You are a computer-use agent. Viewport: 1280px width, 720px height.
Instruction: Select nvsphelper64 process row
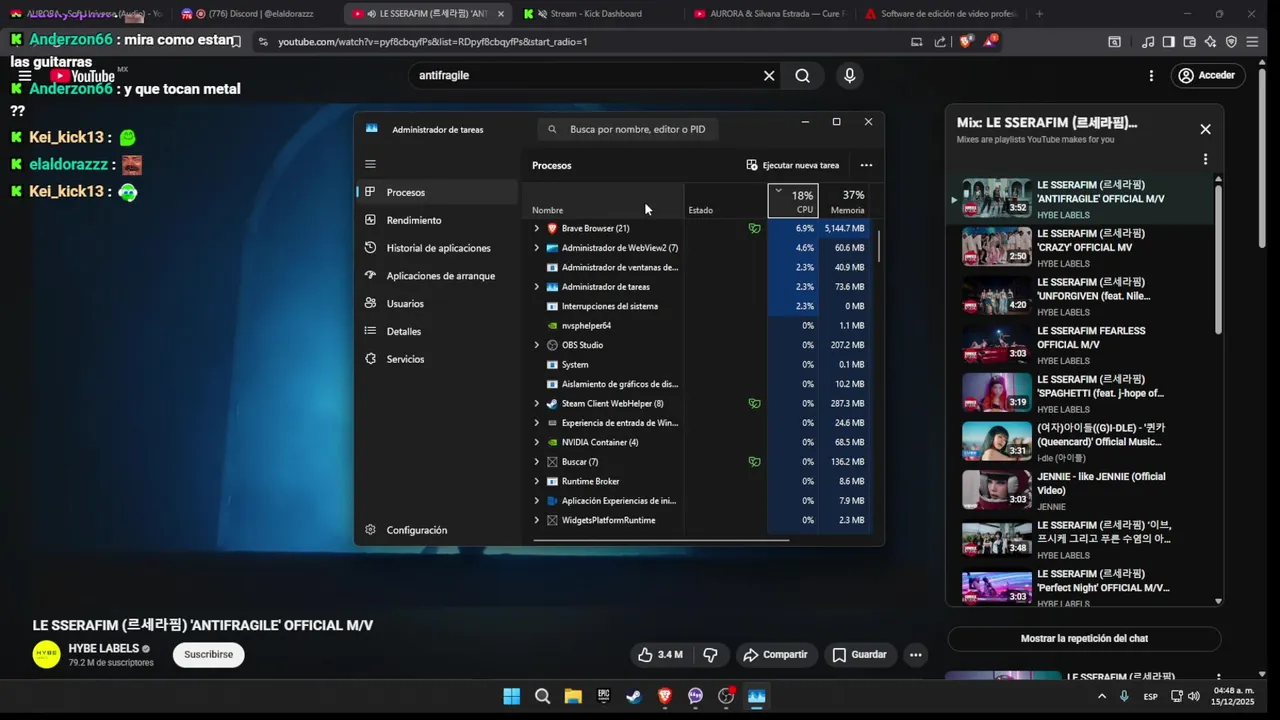(x=698, y=326)
